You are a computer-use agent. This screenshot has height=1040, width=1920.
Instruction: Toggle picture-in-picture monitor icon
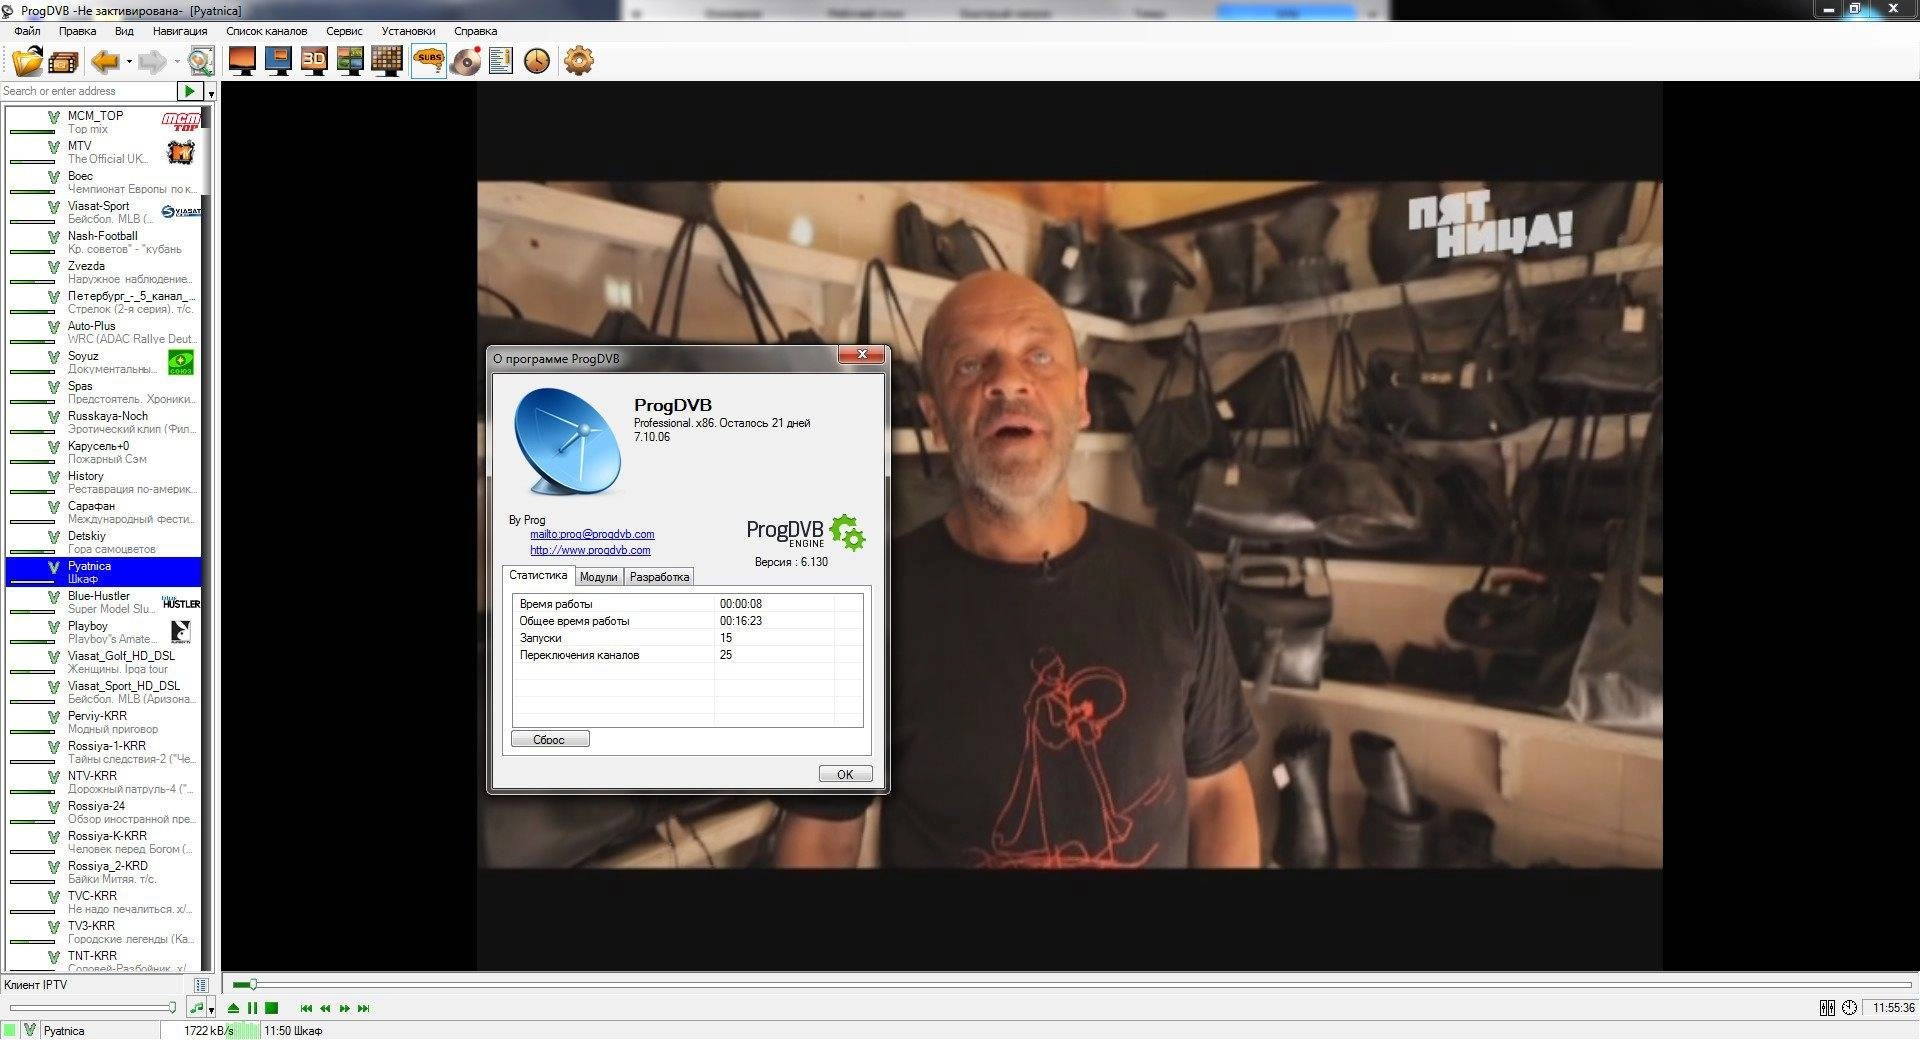click(278, 61)
